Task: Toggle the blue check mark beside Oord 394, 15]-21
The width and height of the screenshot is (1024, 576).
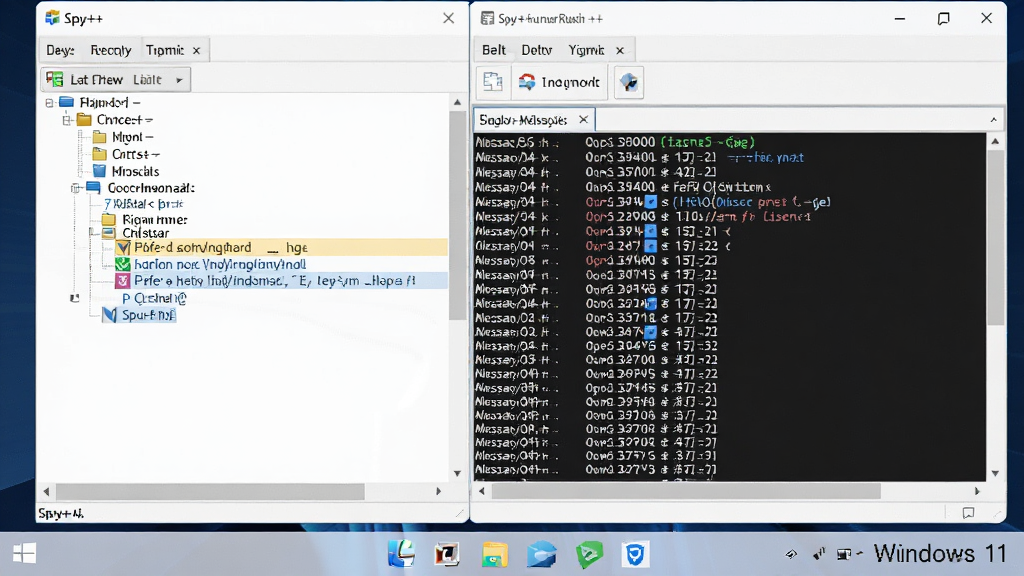Action: (650, 231)
